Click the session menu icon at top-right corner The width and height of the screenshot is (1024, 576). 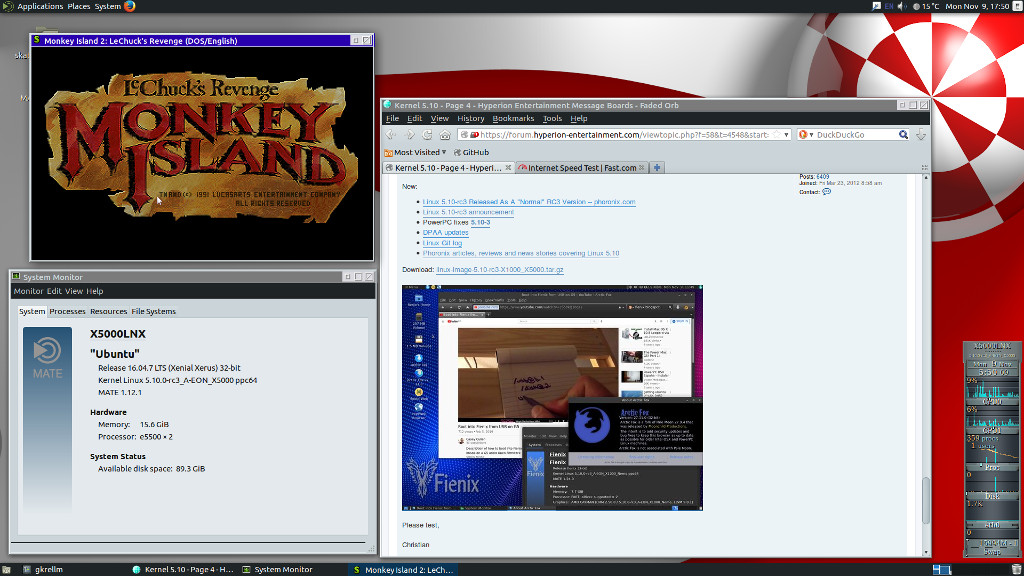(x=1017, y=6)
